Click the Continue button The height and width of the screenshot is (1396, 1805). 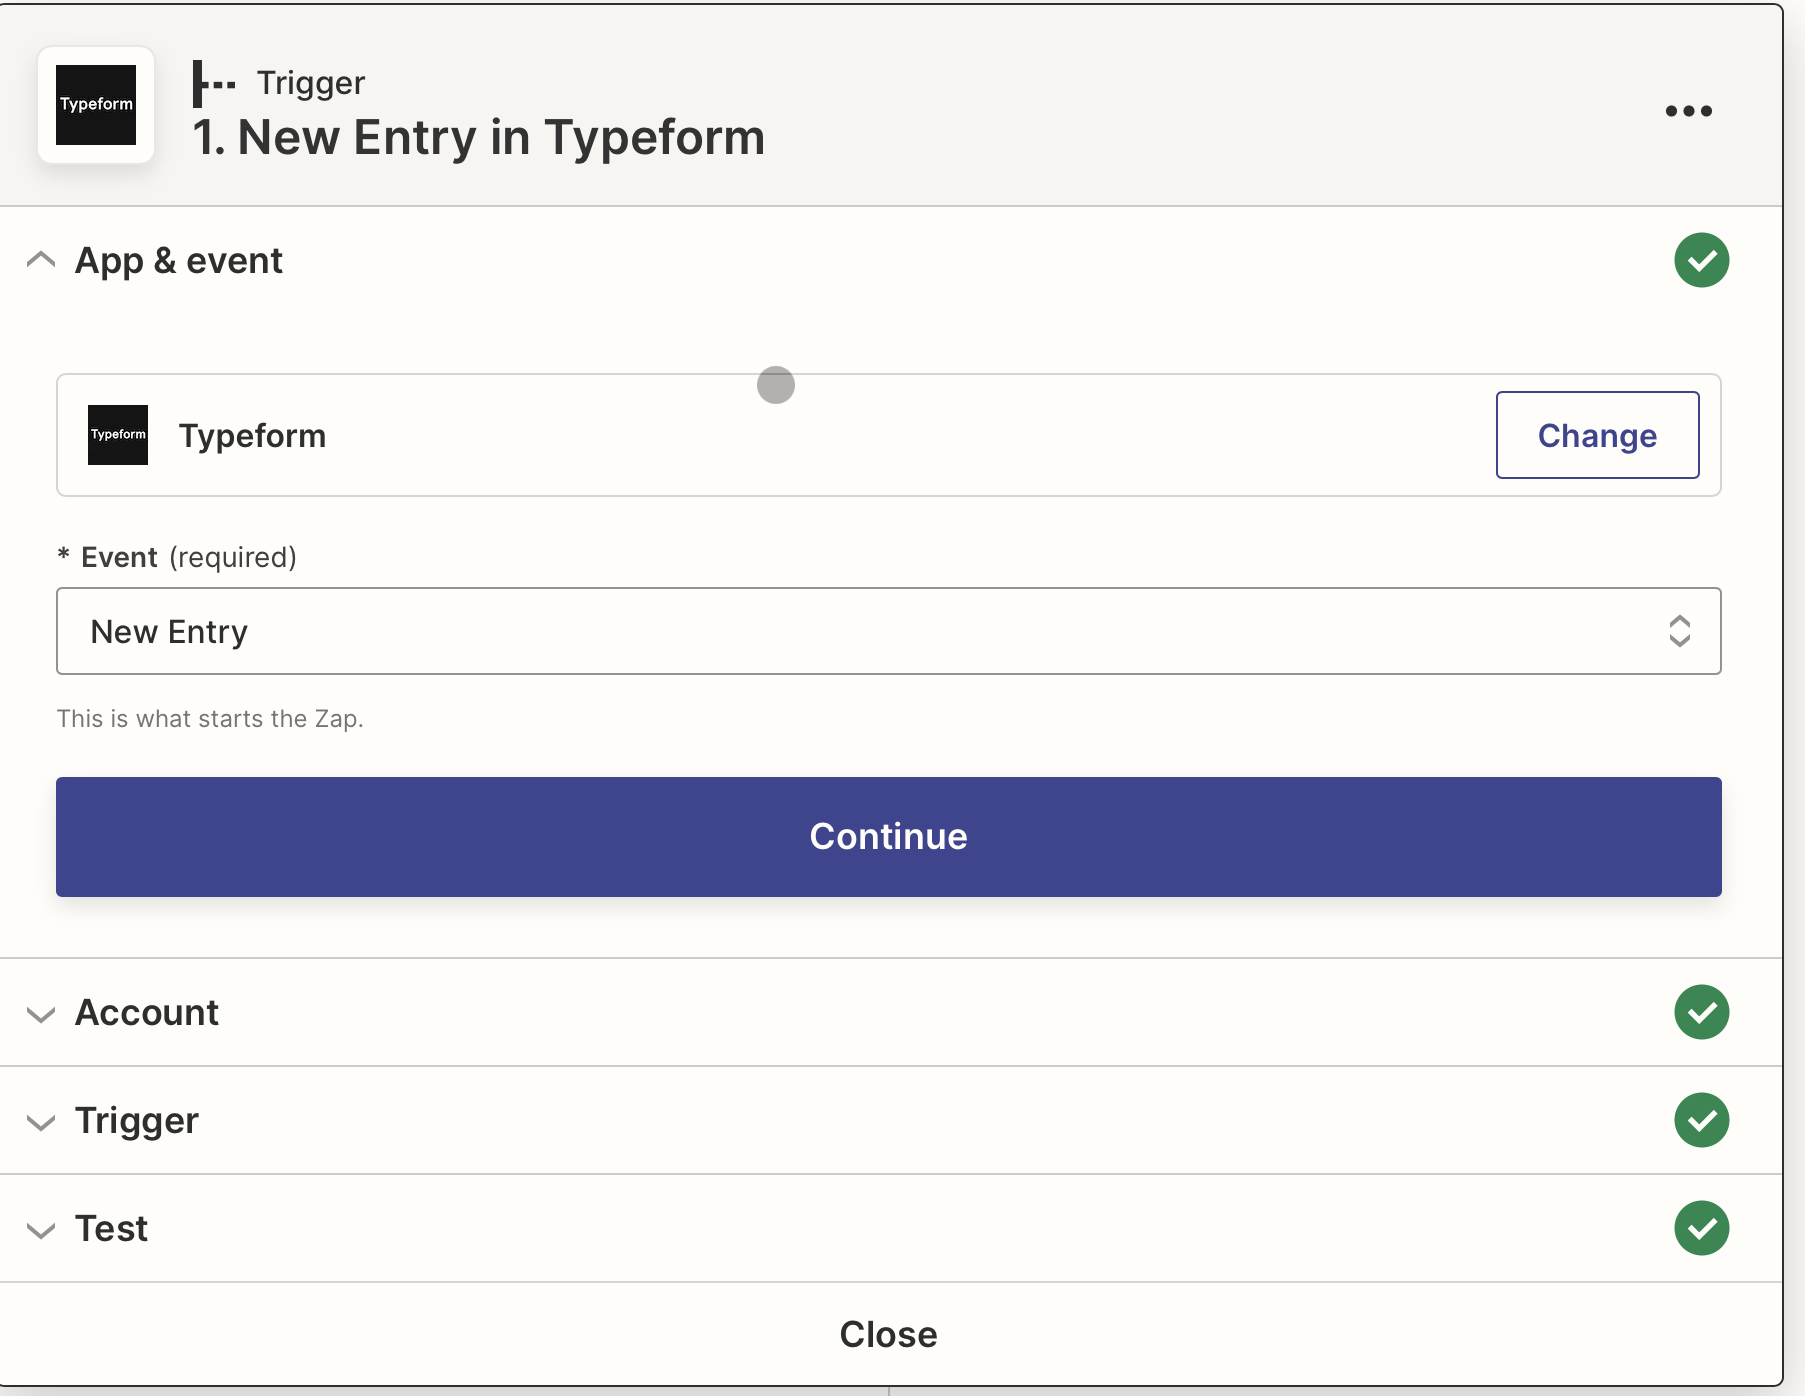click(x=889, y=837)
